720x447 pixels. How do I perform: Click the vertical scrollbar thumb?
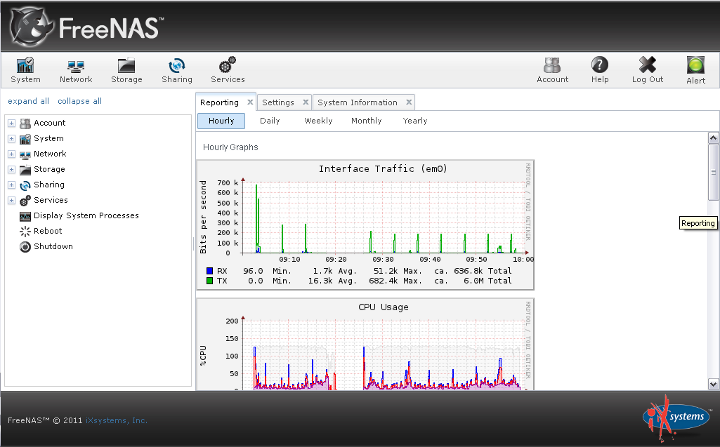[x=713, y=172]
